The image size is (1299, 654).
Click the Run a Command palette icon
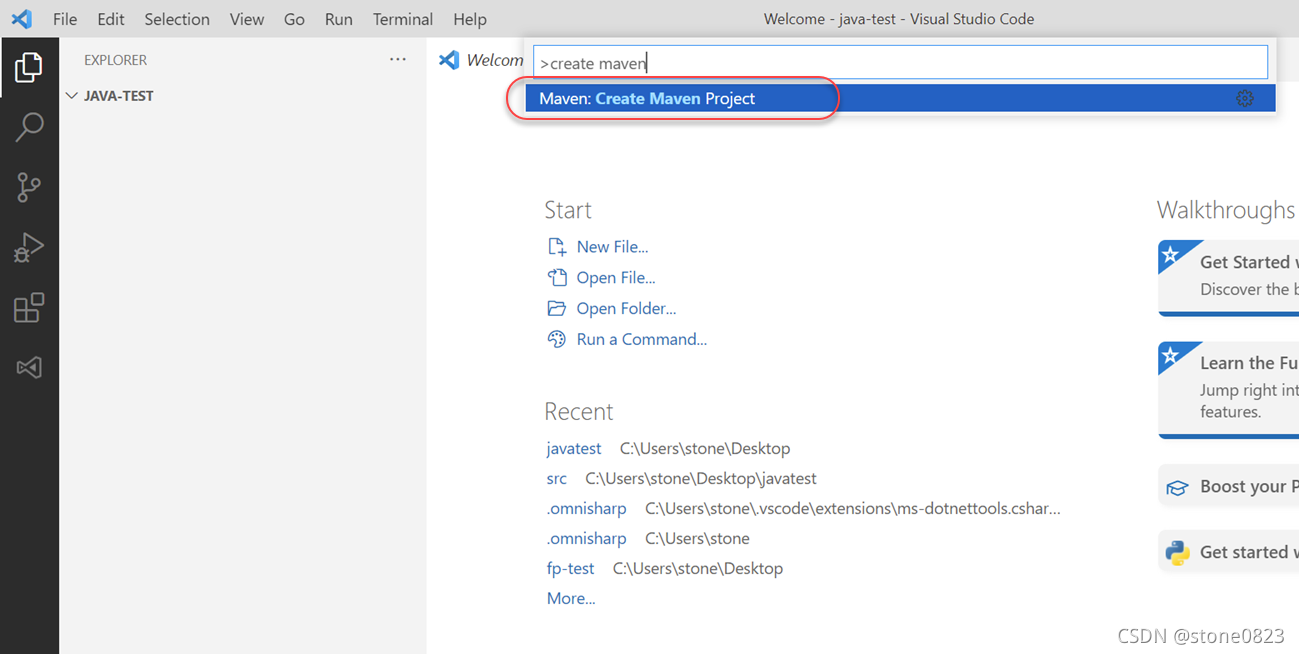[557, 340]
